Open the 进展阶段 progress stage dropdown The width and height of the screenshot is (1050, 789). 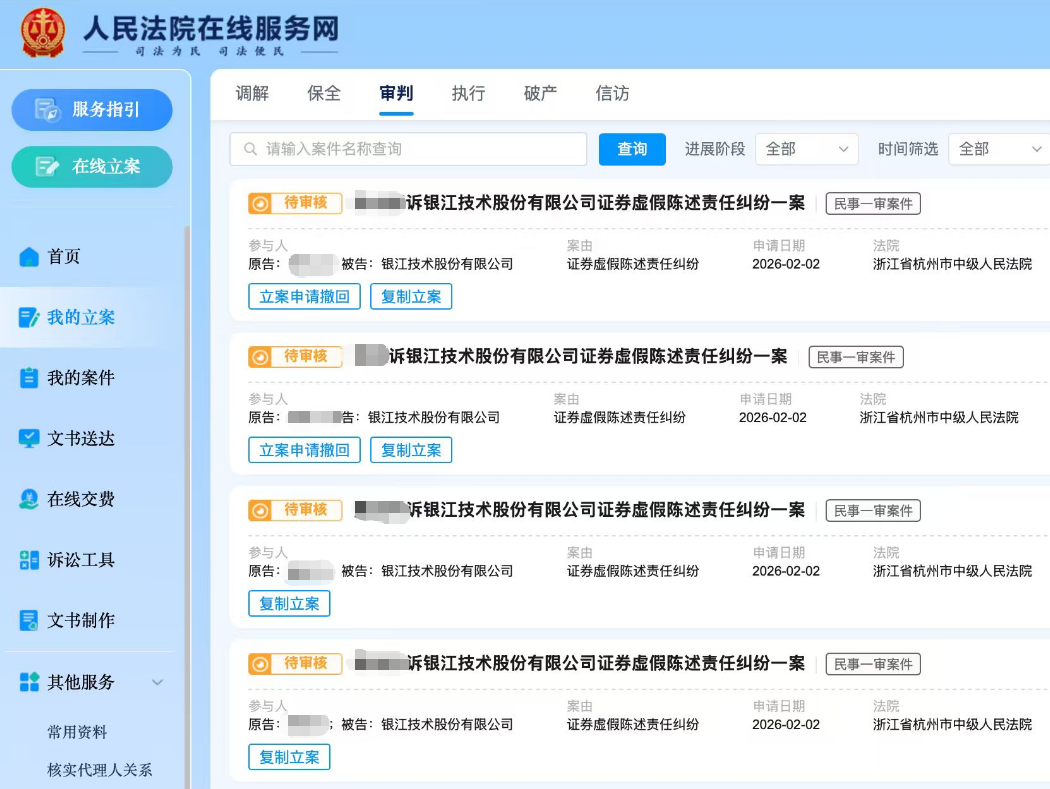pos(806,148)
